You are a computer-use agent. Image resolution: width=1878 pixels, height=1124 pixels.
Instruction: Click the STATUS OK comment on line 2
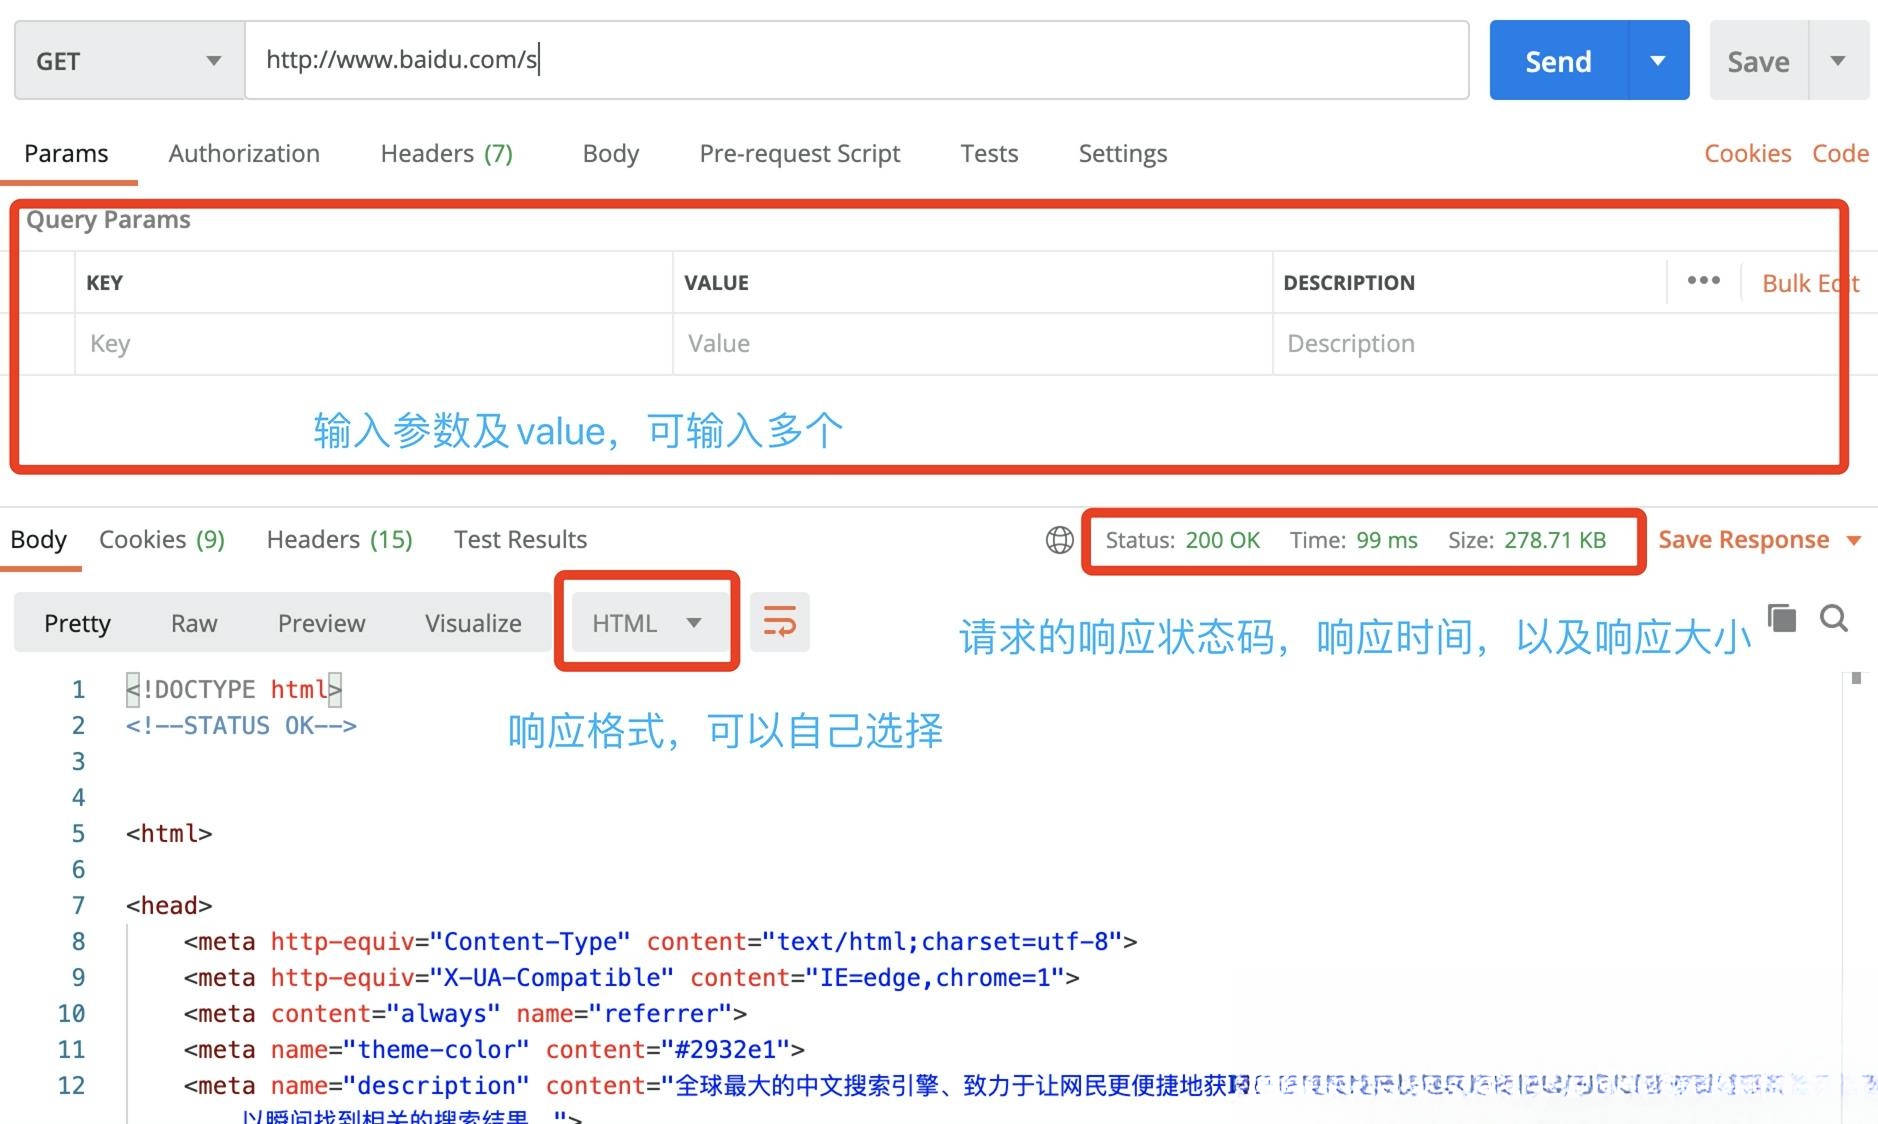click(241, 726)
